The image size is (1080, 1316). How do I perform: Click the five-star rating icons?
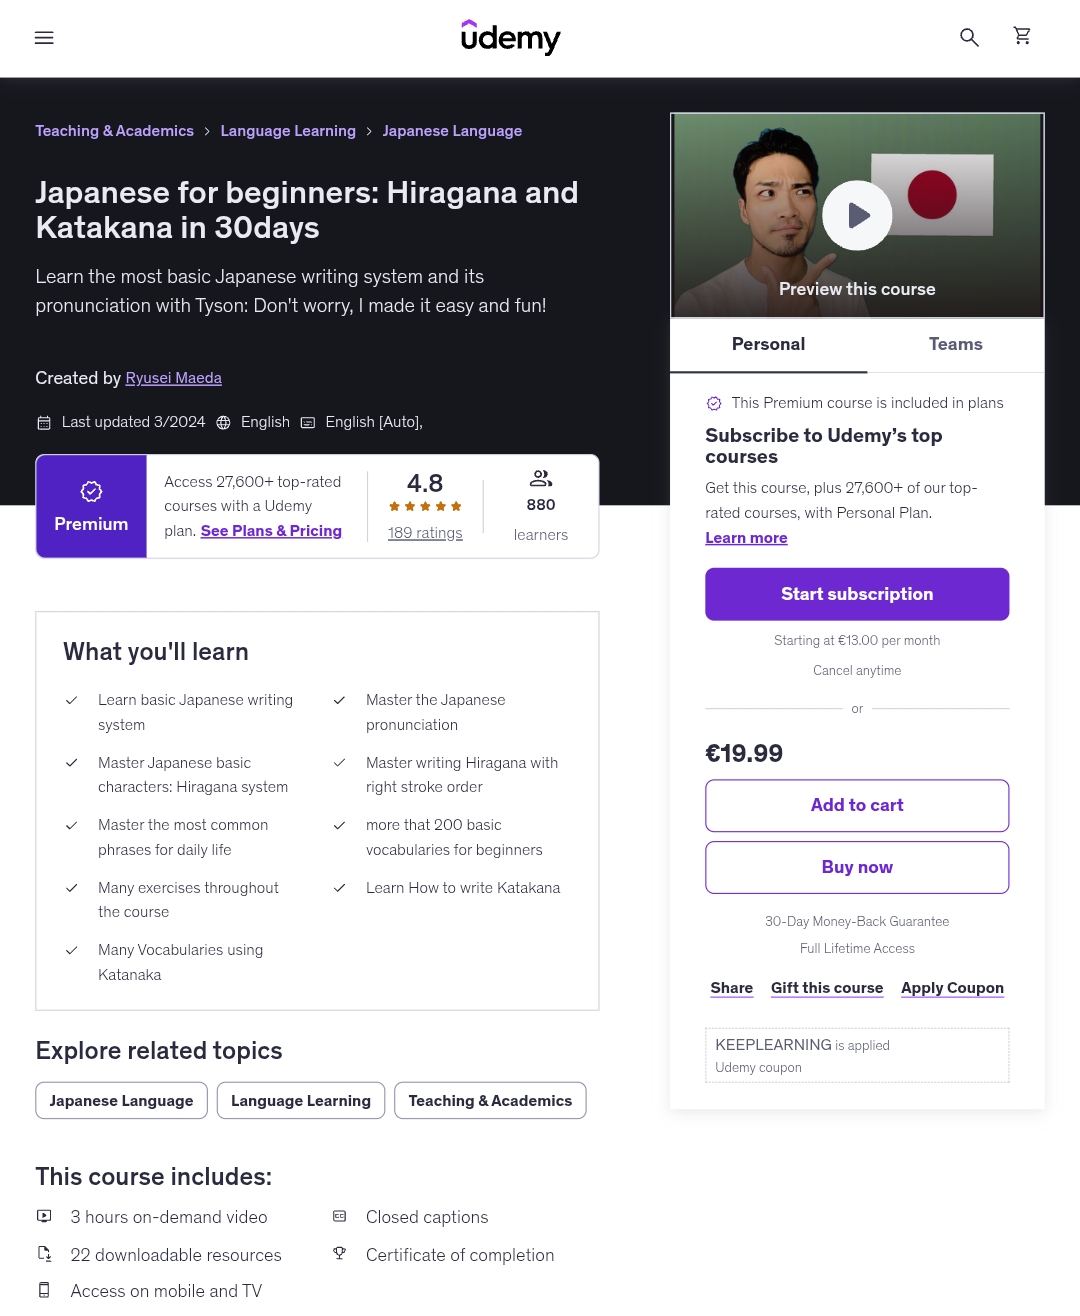point(425,507)
